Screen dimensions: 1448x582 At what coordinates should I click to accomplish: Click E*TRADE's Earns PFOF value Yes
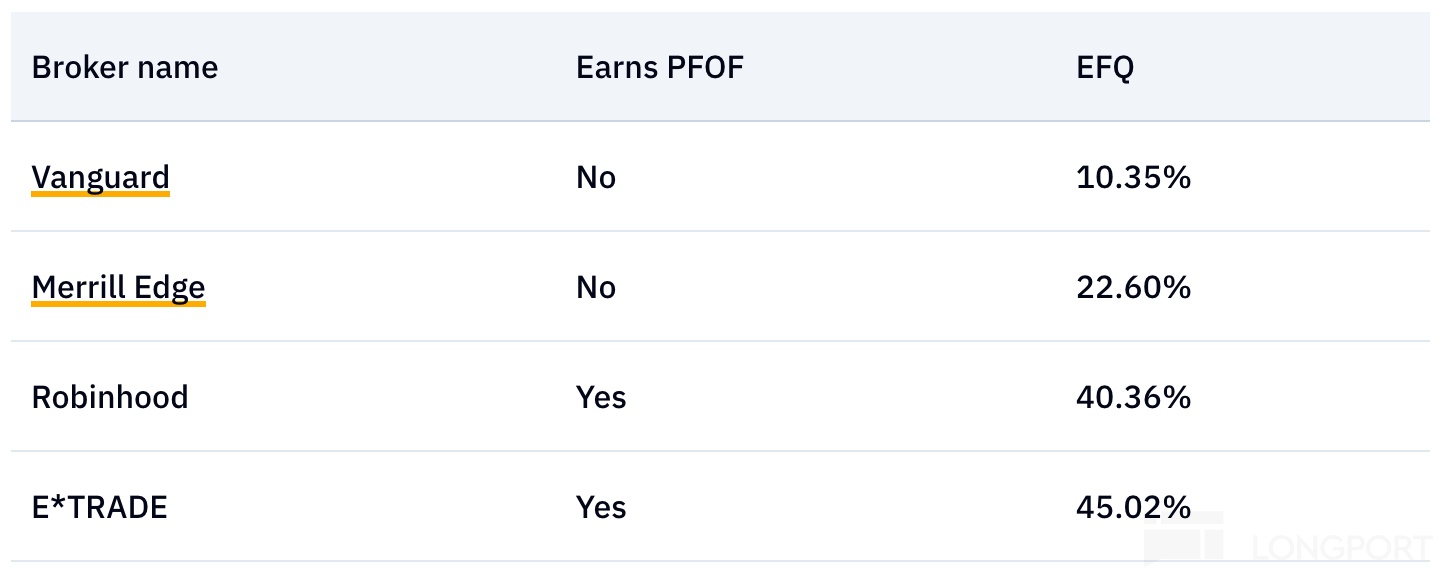coord(601,508)
